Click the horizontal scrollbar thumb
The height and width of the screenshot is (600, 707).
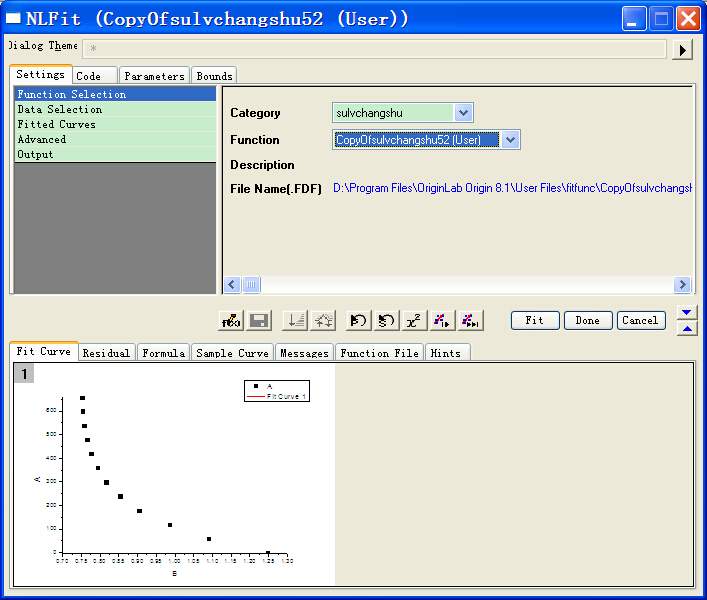pyautogui.click(x=252, y=284)
